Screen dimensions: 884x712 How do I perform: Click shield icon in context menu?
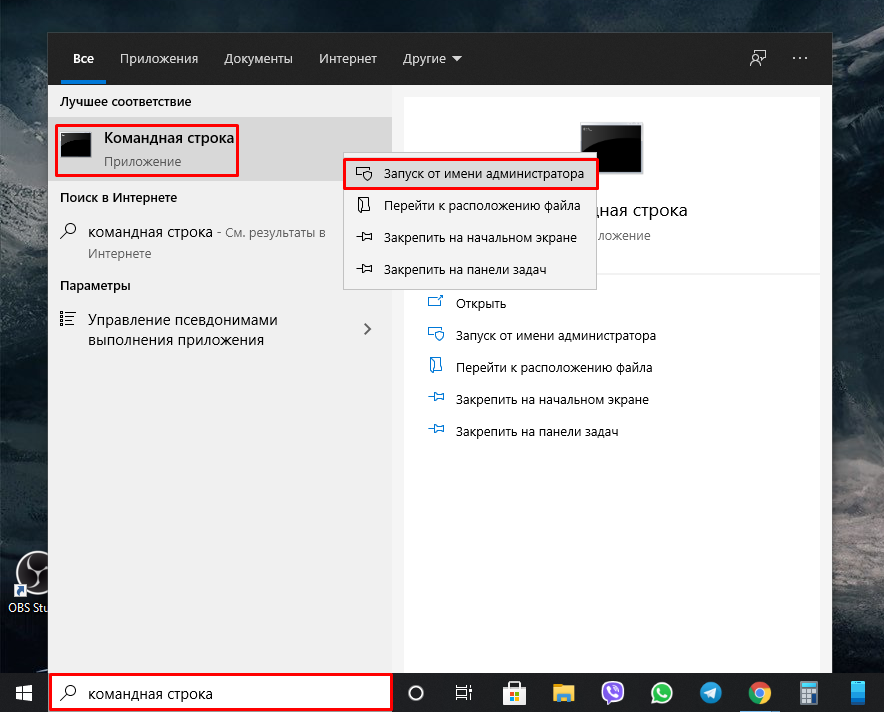(x=364, y=174)
